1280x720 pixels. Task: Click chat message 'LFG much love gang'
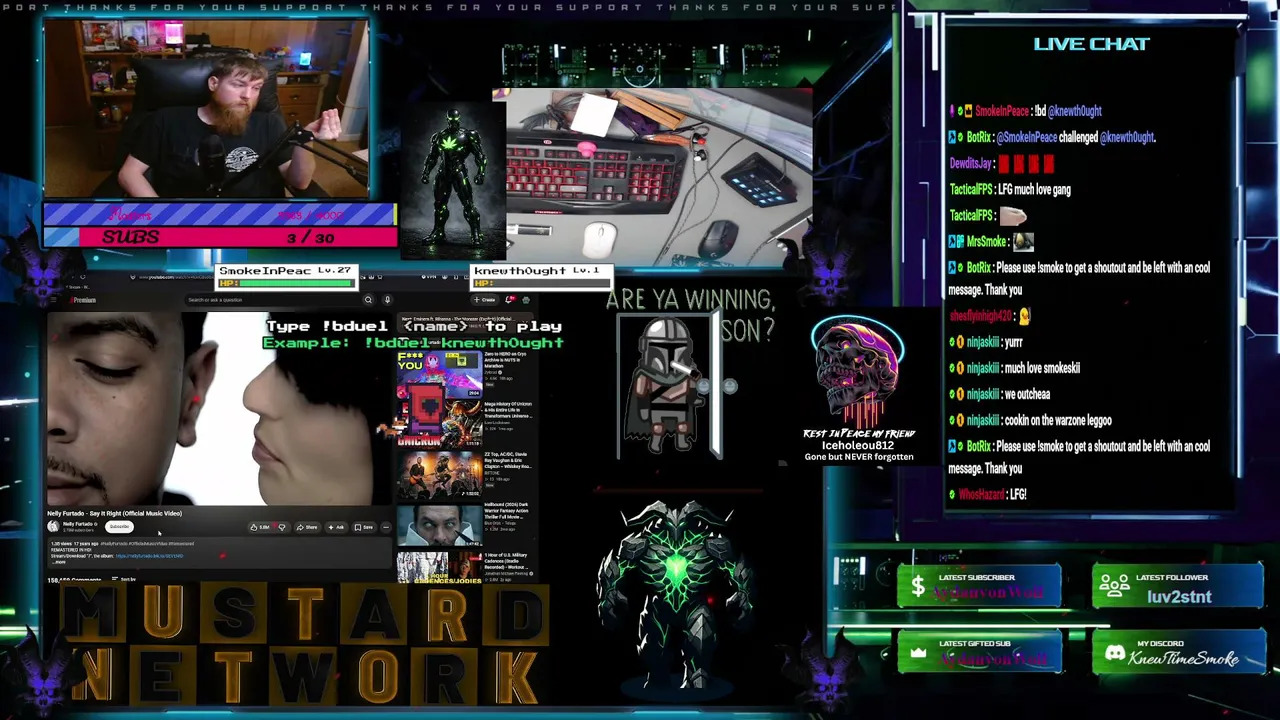[1034, 189]
